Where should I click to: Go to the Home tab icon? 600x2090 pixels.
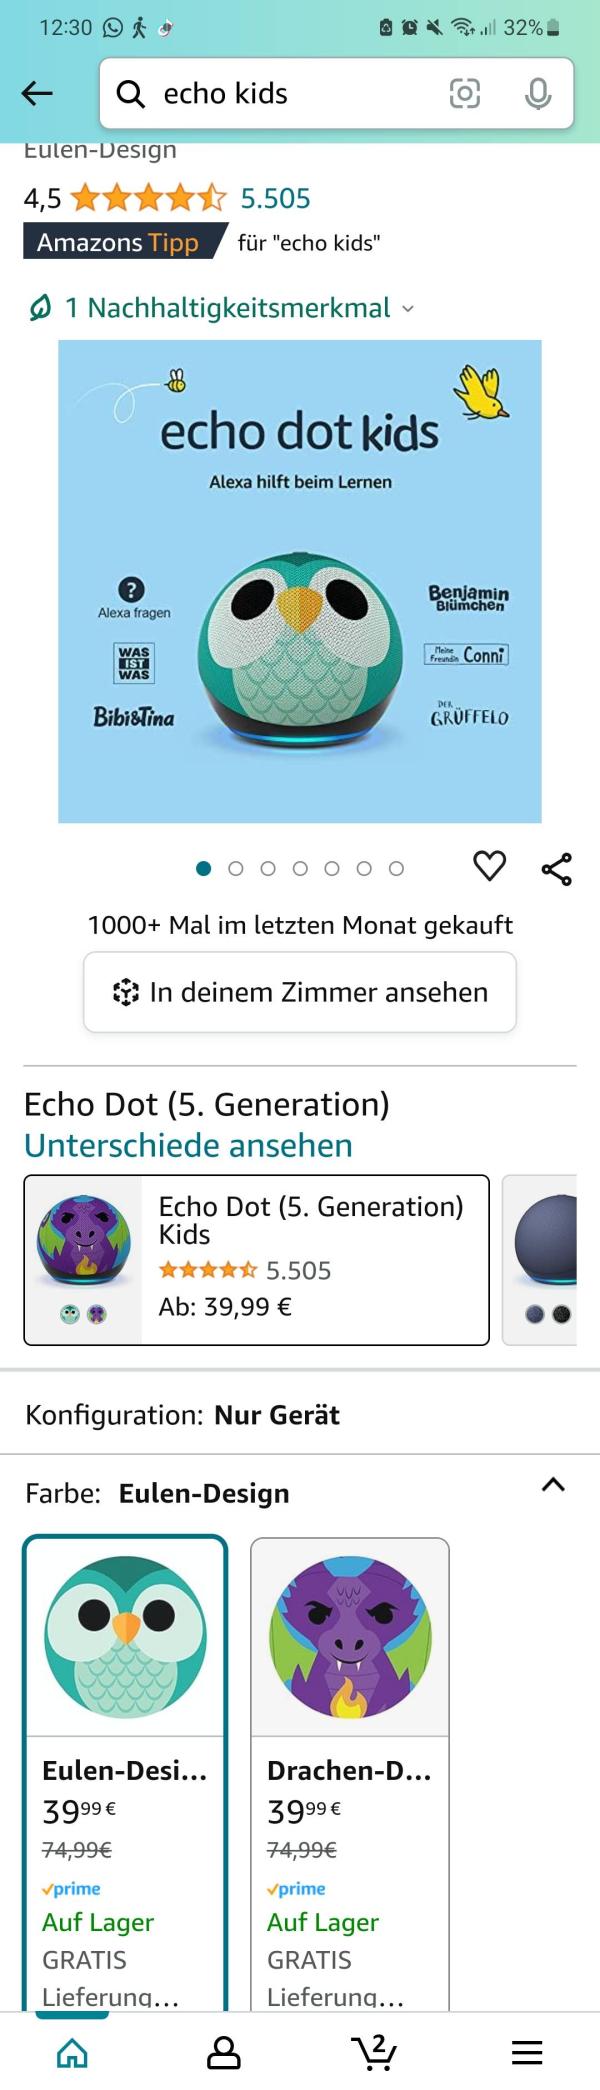point(72,2052)
